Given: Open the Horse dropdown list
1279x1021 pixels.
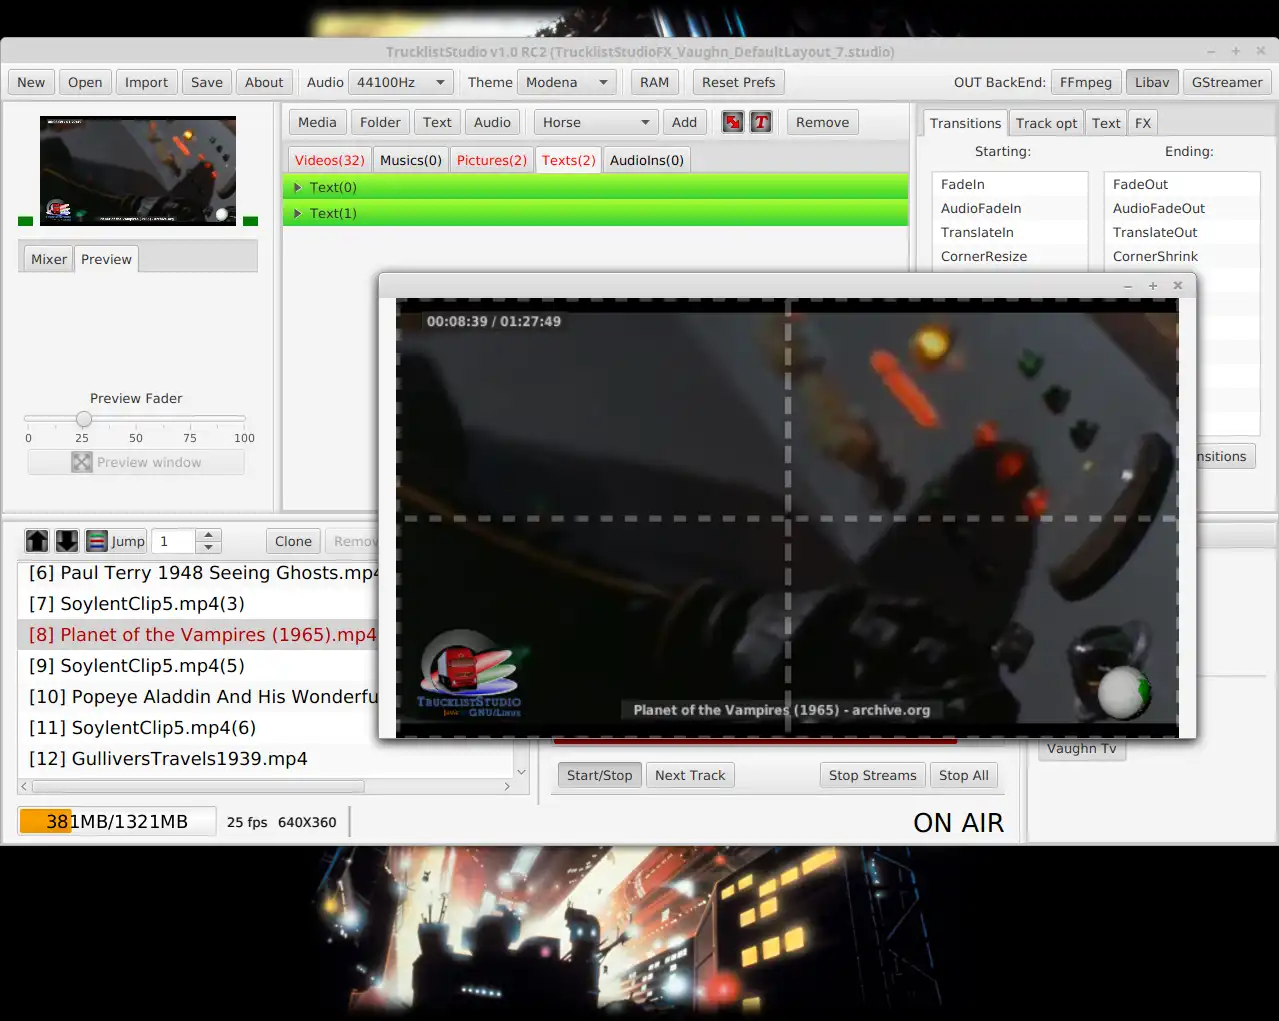Looking at the screenshot, I should tap(596, 122).
